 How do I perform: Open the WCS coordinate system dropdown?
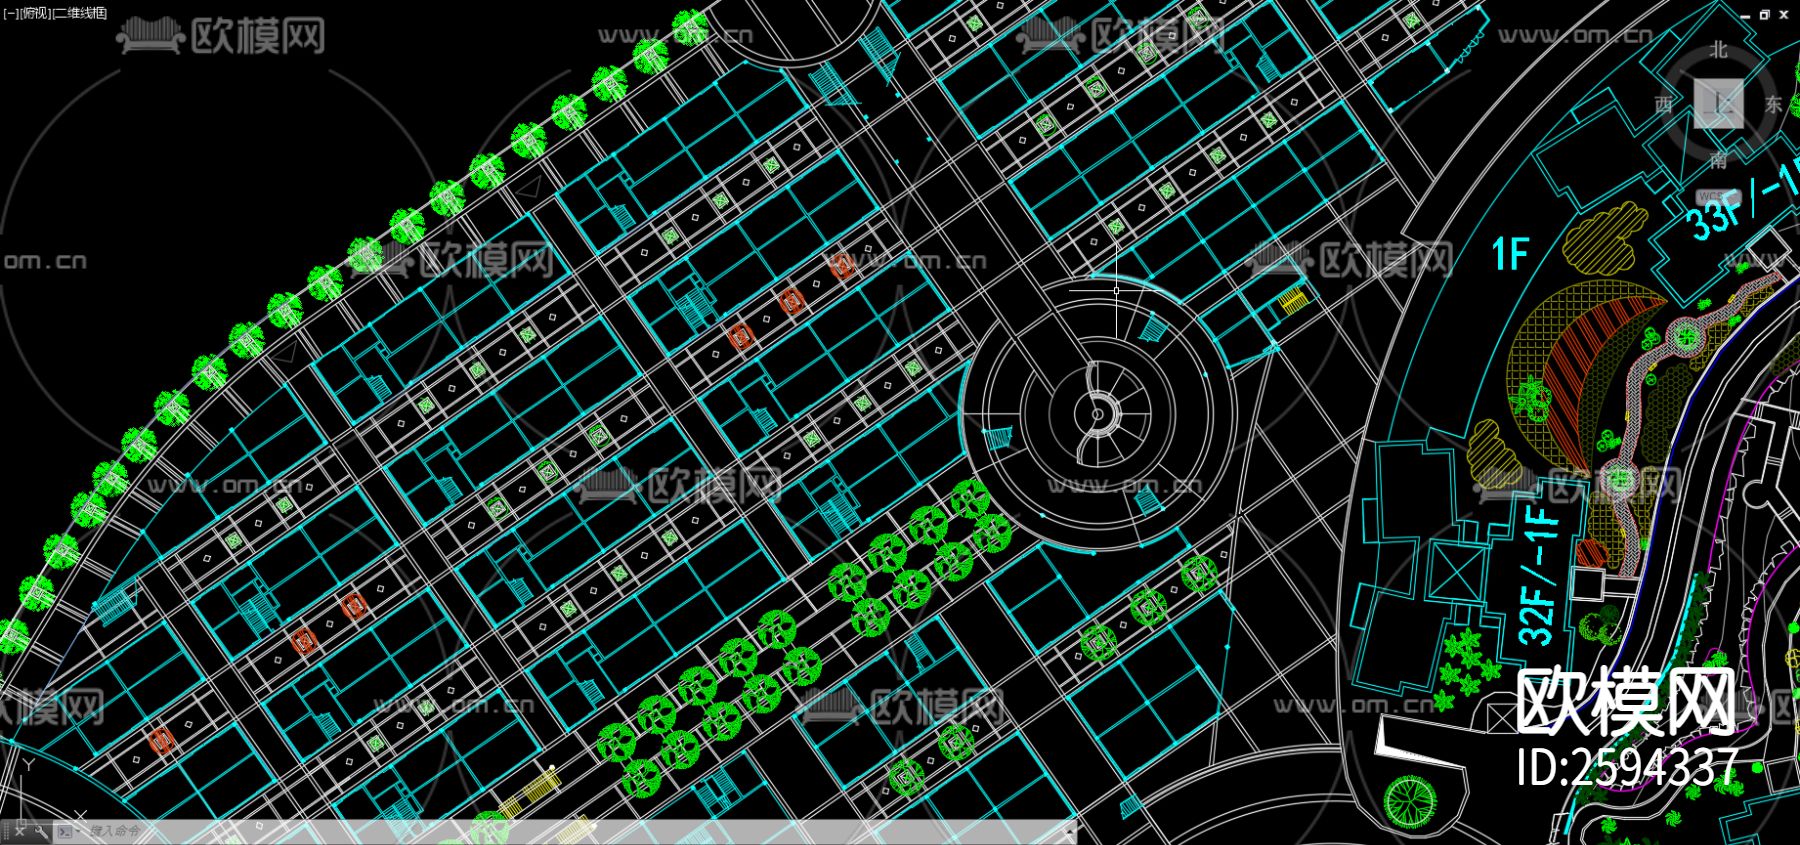(x=1718, y=196)
